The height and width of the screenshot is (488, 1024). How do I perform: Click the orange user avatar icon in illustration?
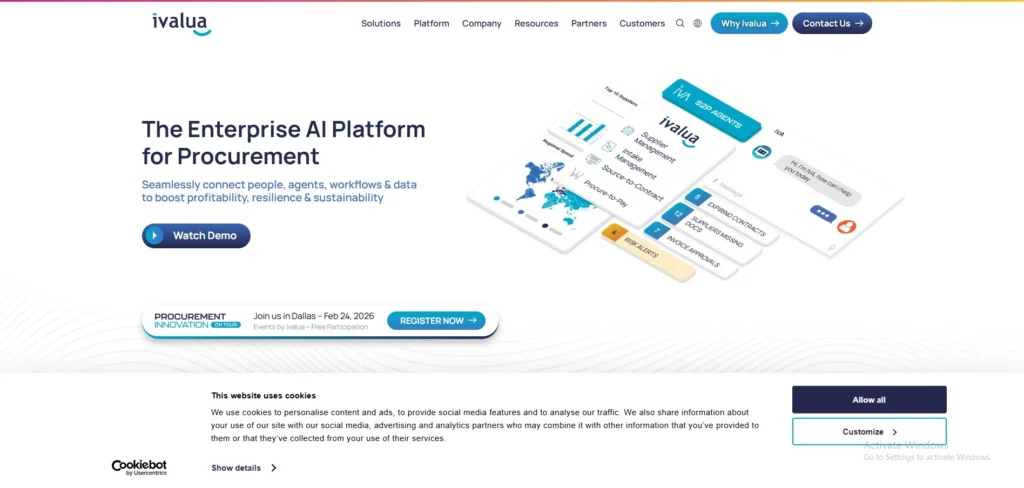click(x=846, y=227)
